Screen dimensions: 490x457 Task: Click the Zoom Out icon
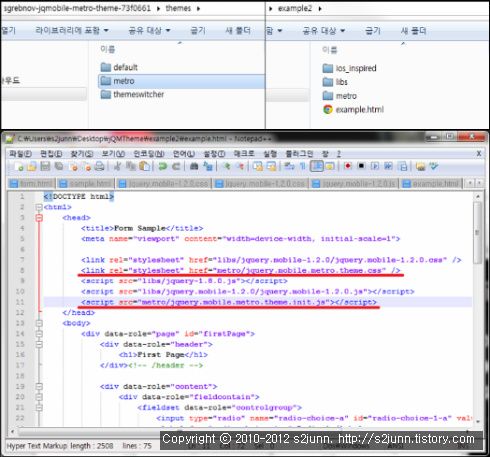[x=240, y=166]
